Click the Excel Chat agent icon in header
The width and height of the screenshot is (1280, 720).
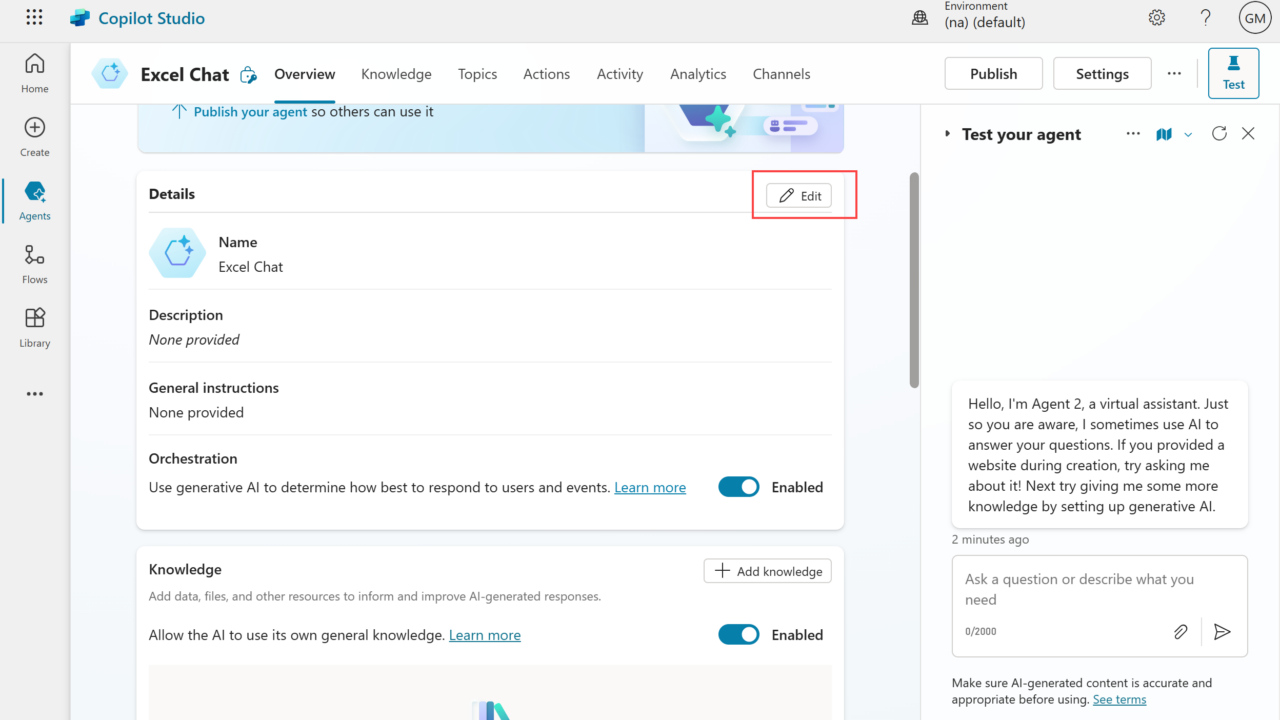tap(109, 74)
